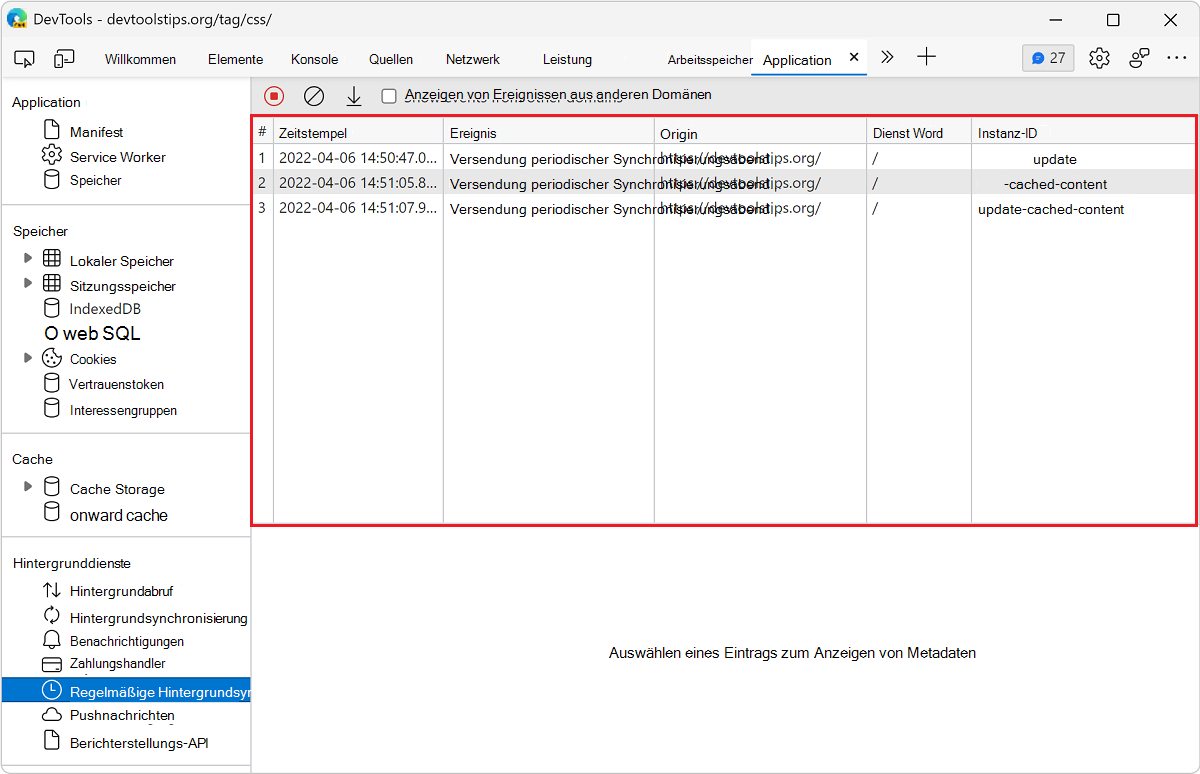
Task: Click the Cache Storage database icon
Action: (52, 487)
